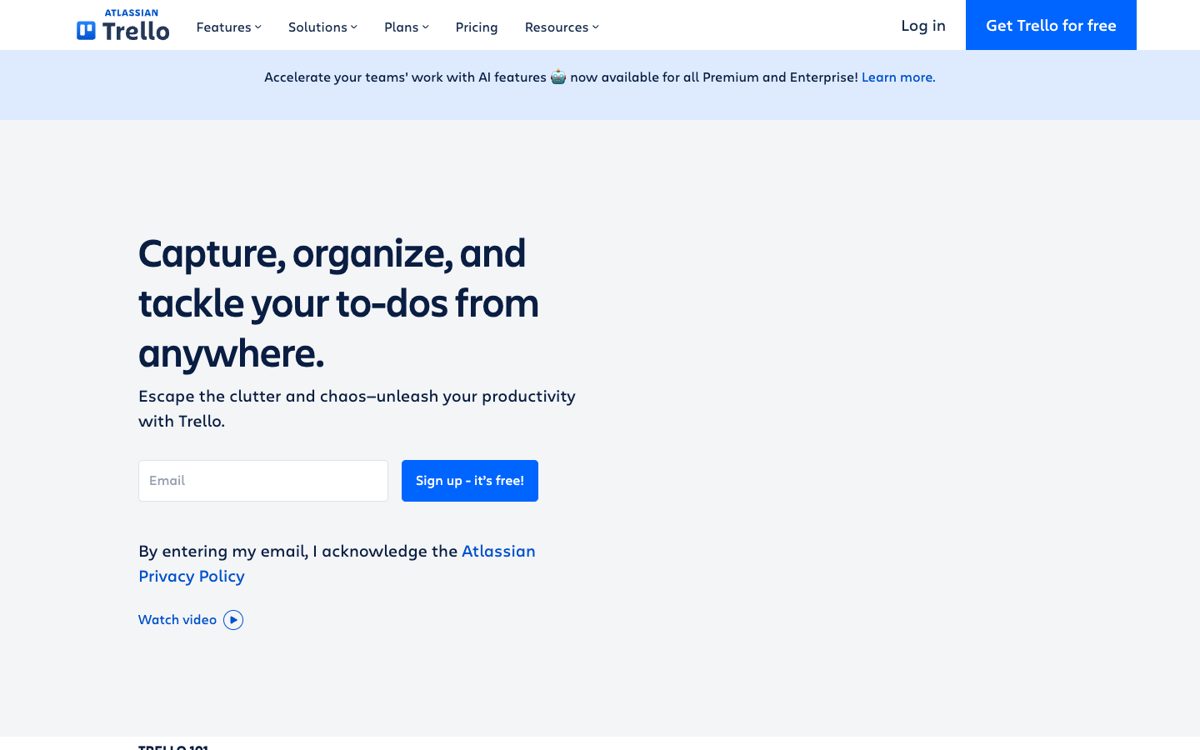Click the Sign up - it's free! button
Image resolution: width=1200 pixels, height=750 pixels.
tap(470, 481)
